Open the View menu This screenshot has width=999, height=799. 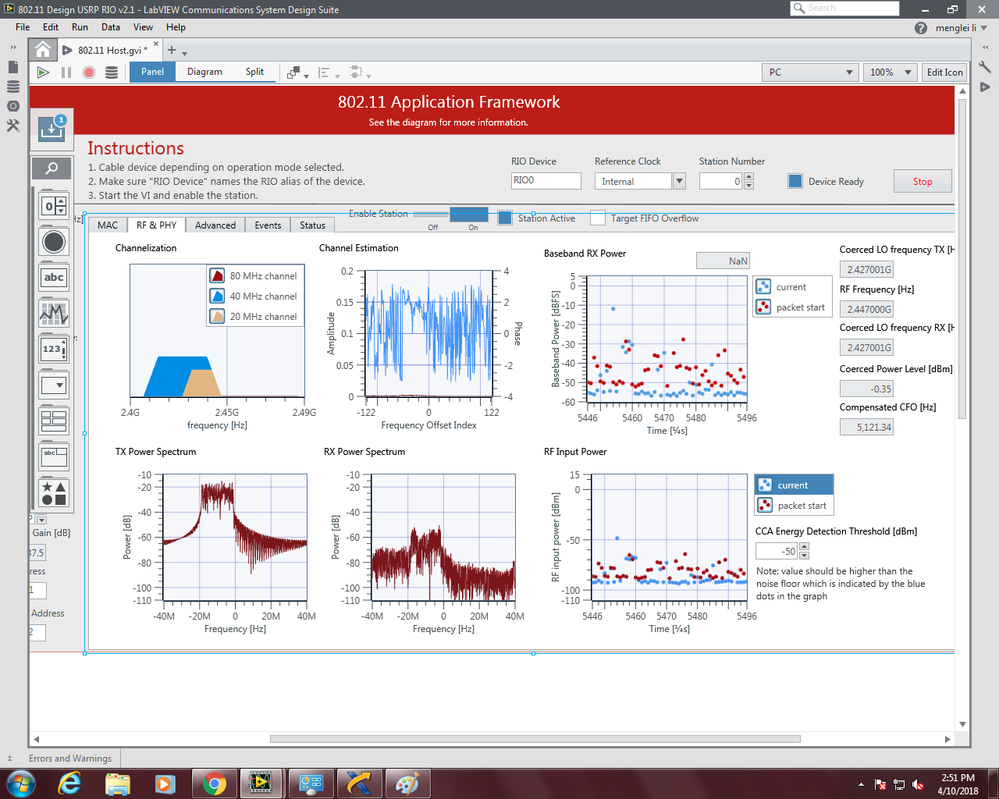pyautogui.click(x=143, y=27)
